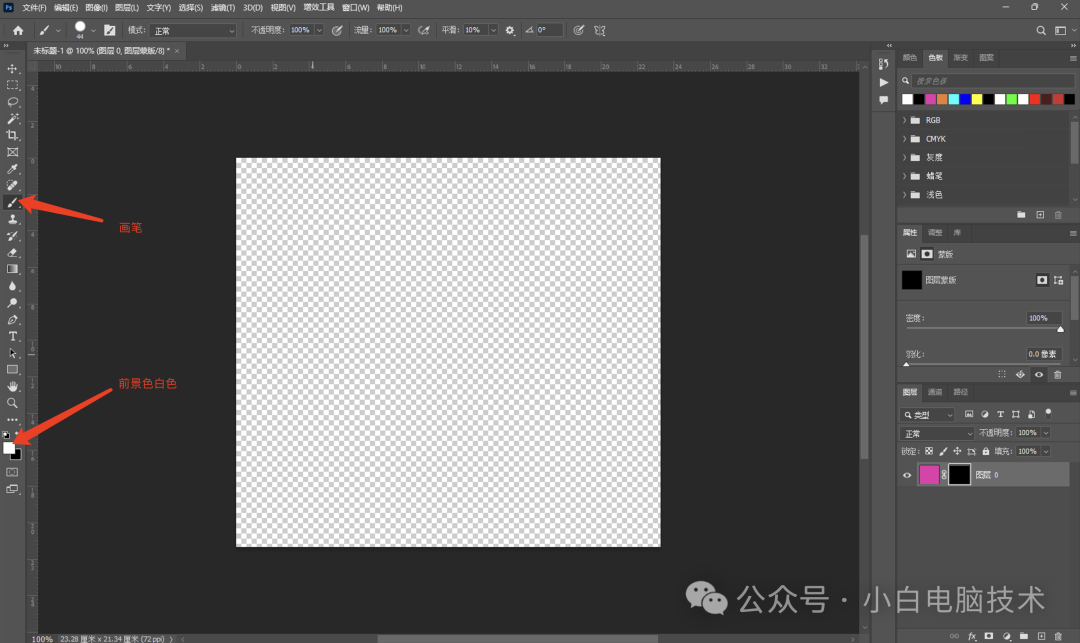Select the Clone Stamp tool
This screenshot has height=643, width=1080.
click(x=12, y=219)
